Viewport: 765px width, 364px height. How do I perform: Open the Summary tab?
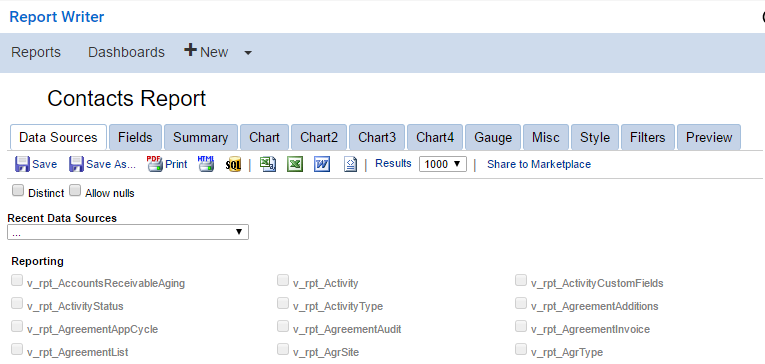[x=201, y=137]
